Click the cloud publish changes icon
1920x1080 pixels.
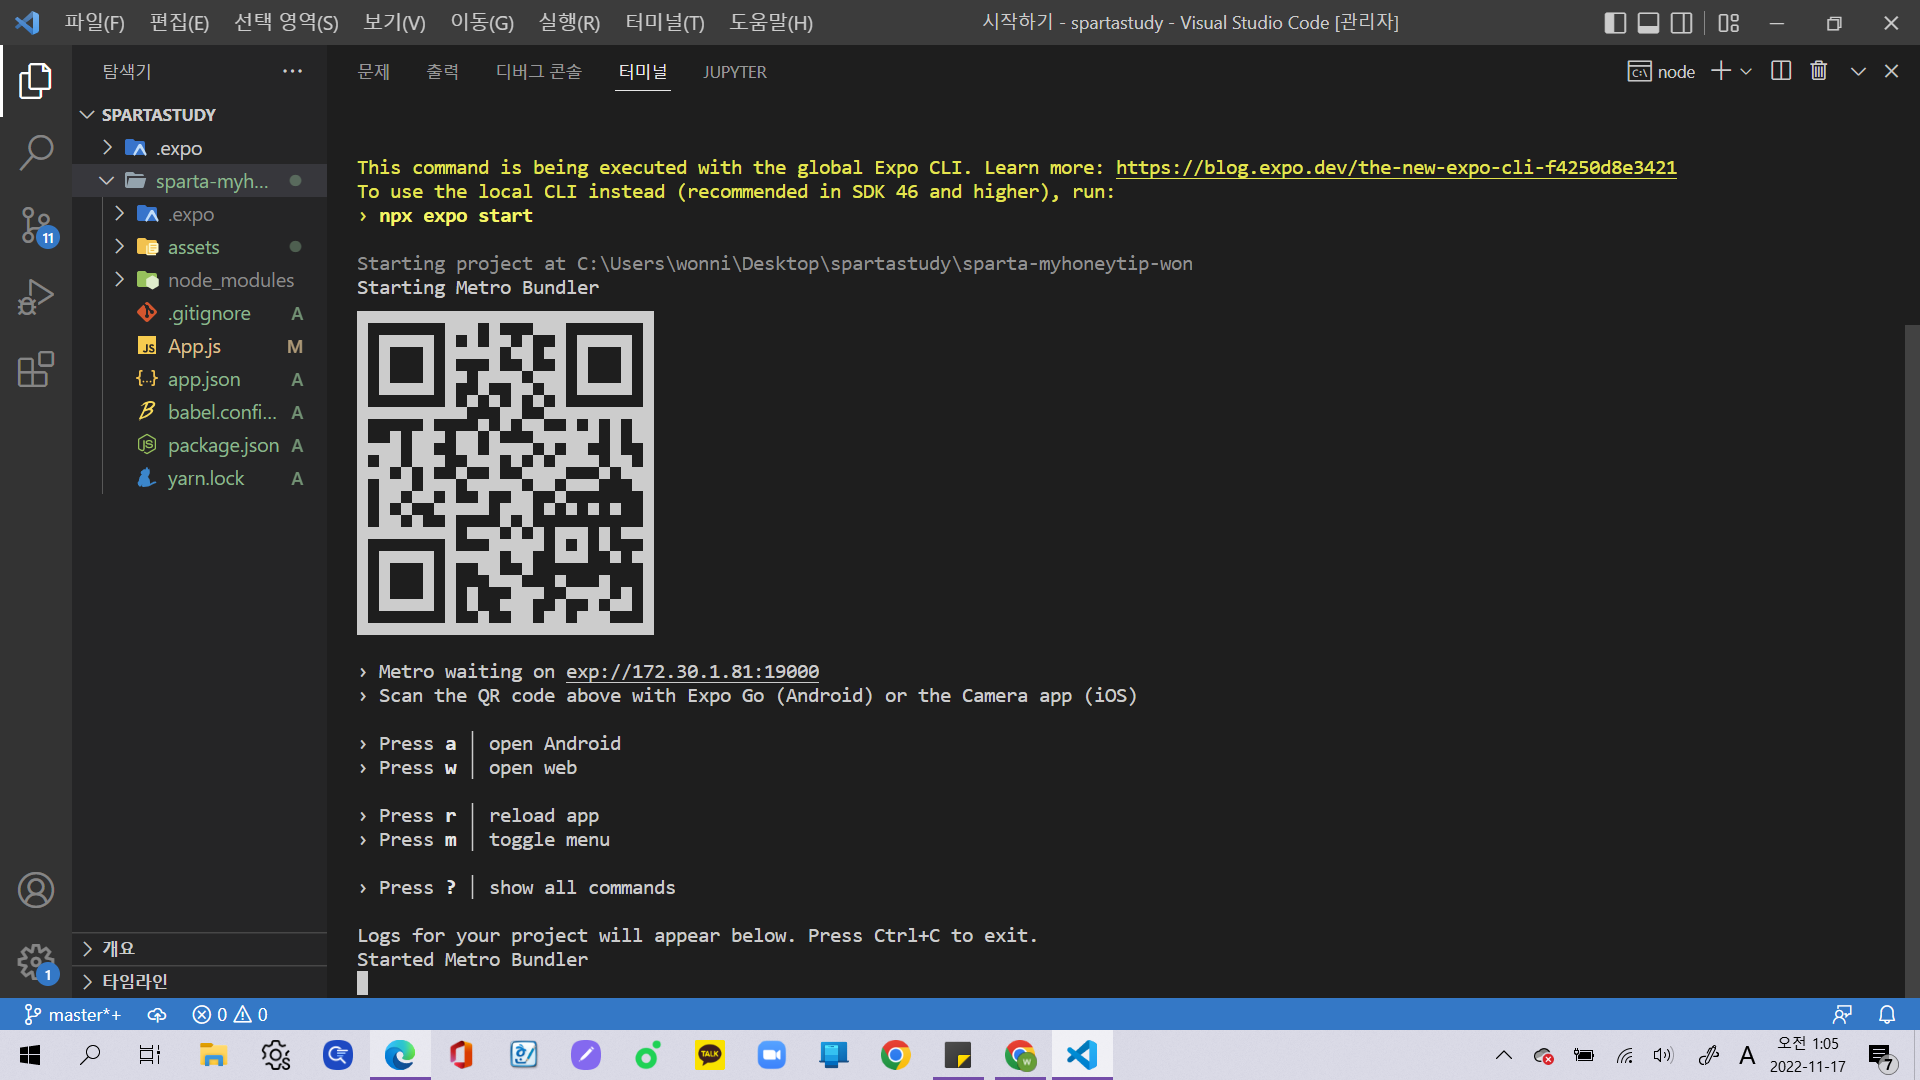[x=157, y=1015]
